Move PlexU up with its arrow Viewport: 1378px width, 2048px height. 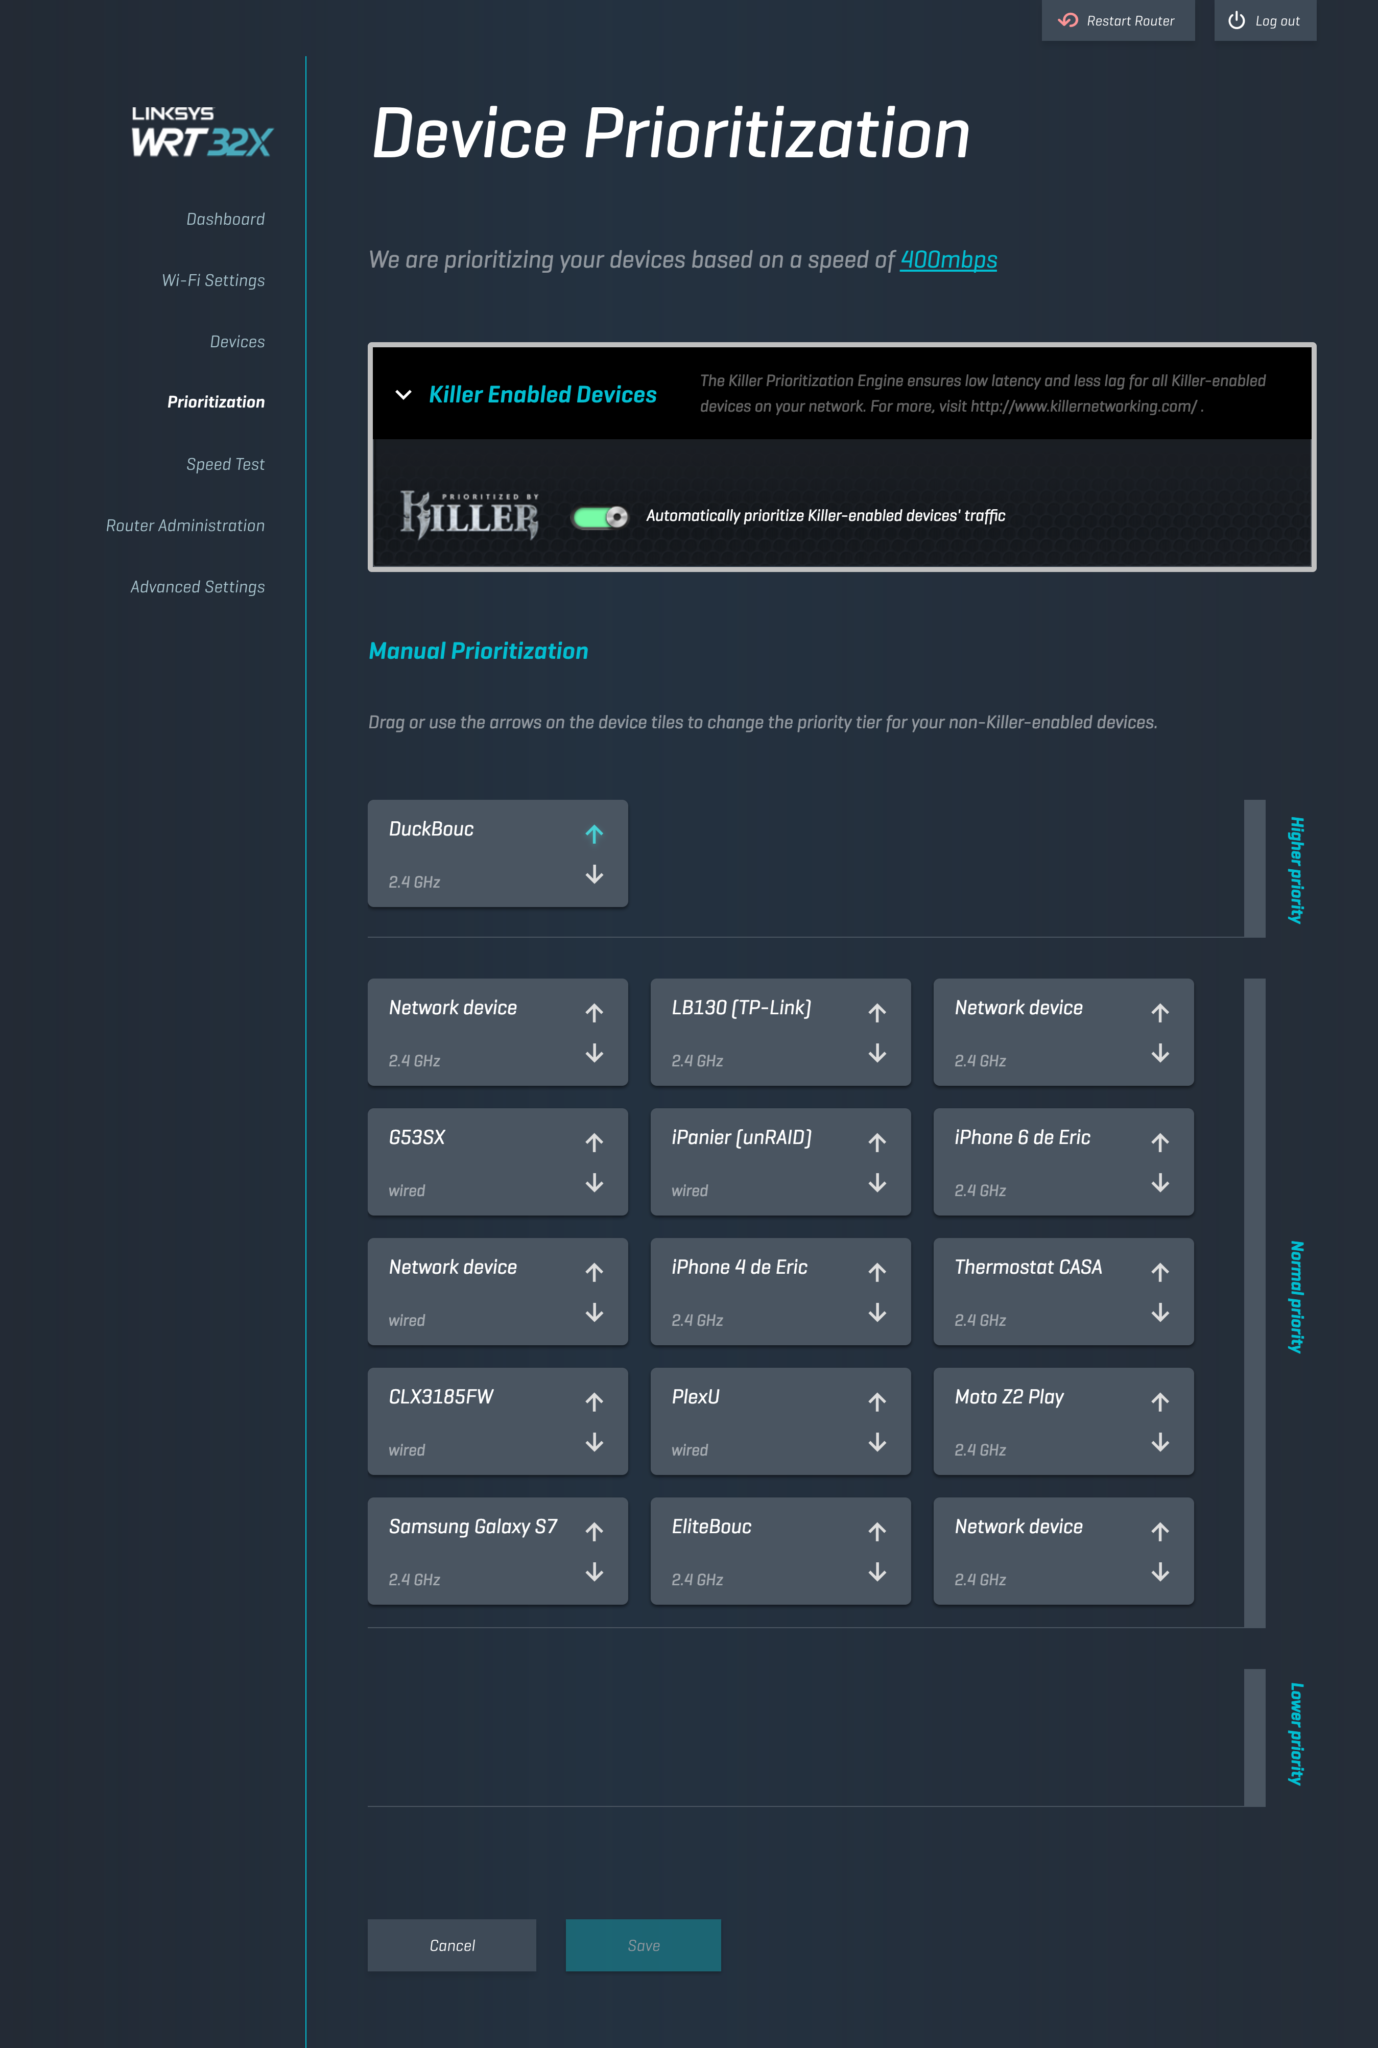coord(877,1402)
